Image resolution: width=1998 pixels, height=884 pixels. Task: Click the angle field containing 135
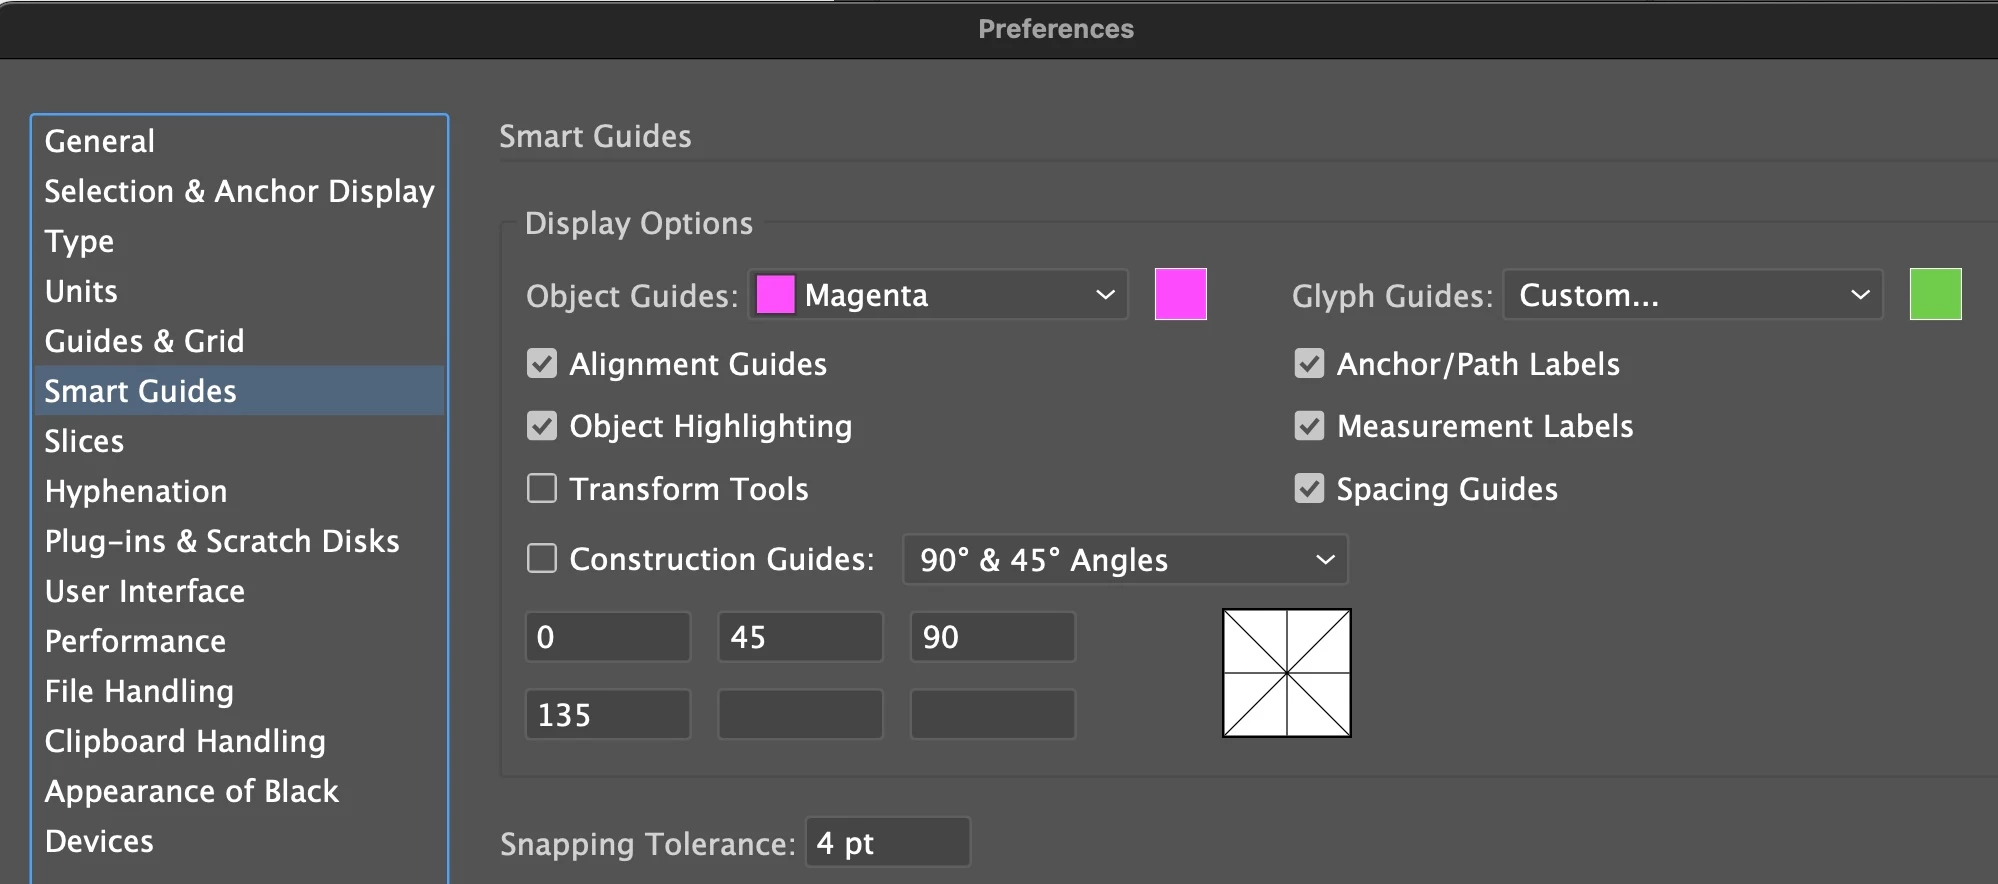[x=607, y=715]
